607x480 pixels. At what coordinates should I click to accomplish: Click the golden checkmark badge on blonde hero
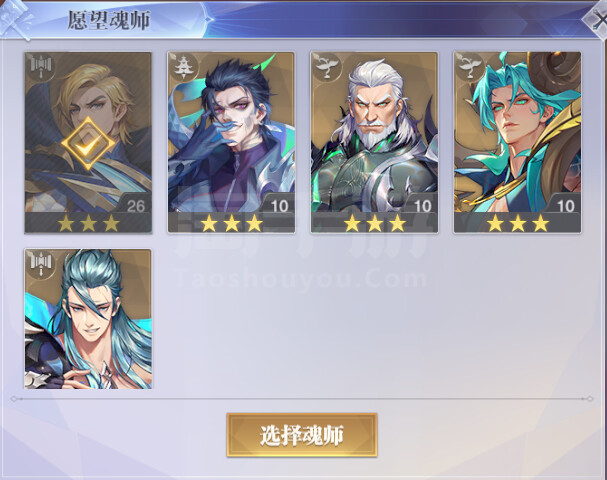88,144
